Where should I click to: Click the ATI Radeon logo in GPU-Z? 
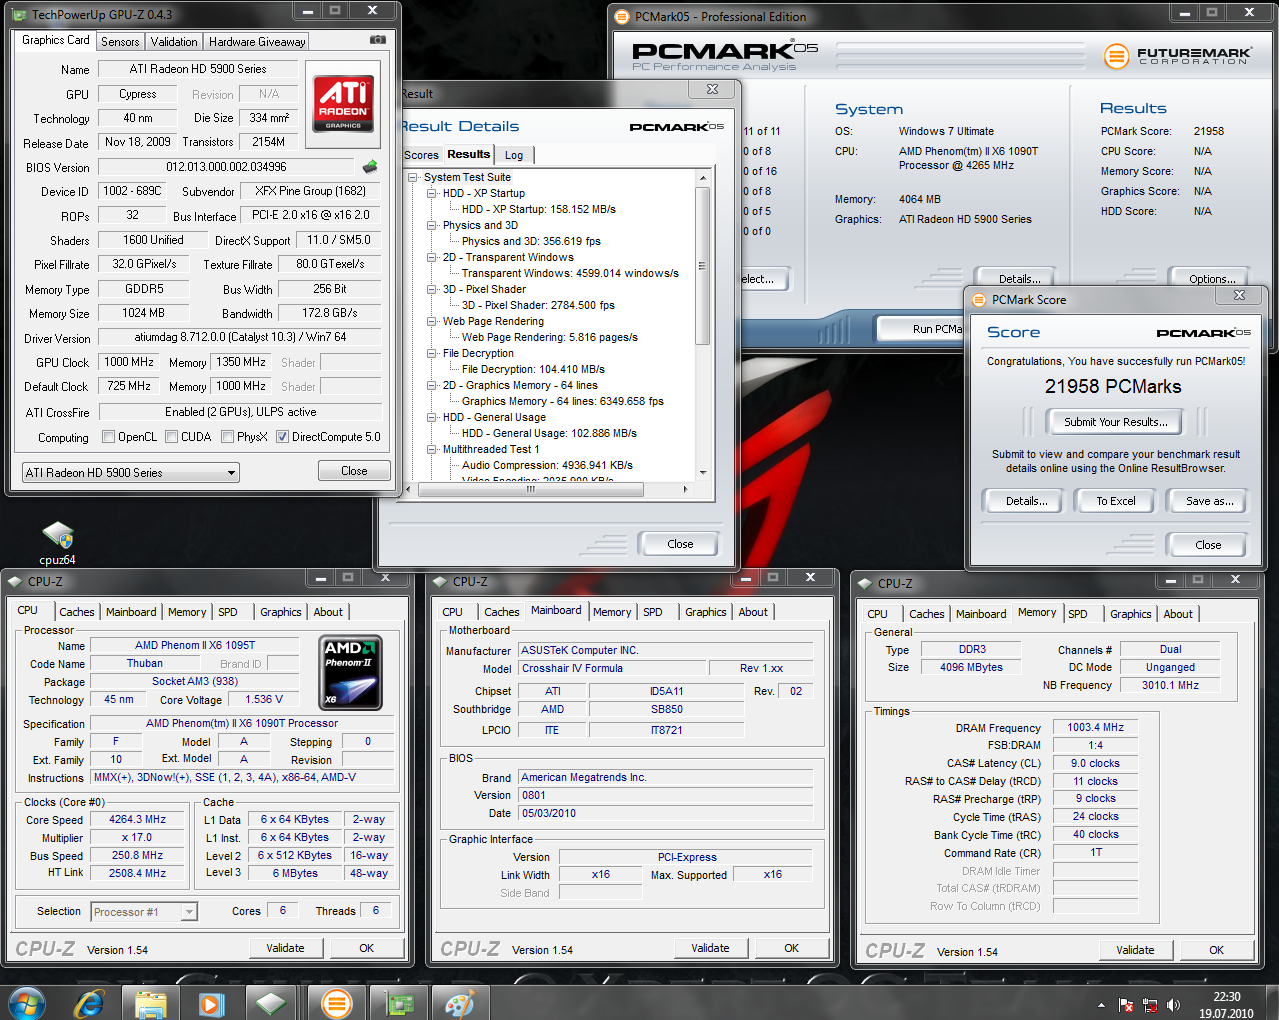coord(343,104)
